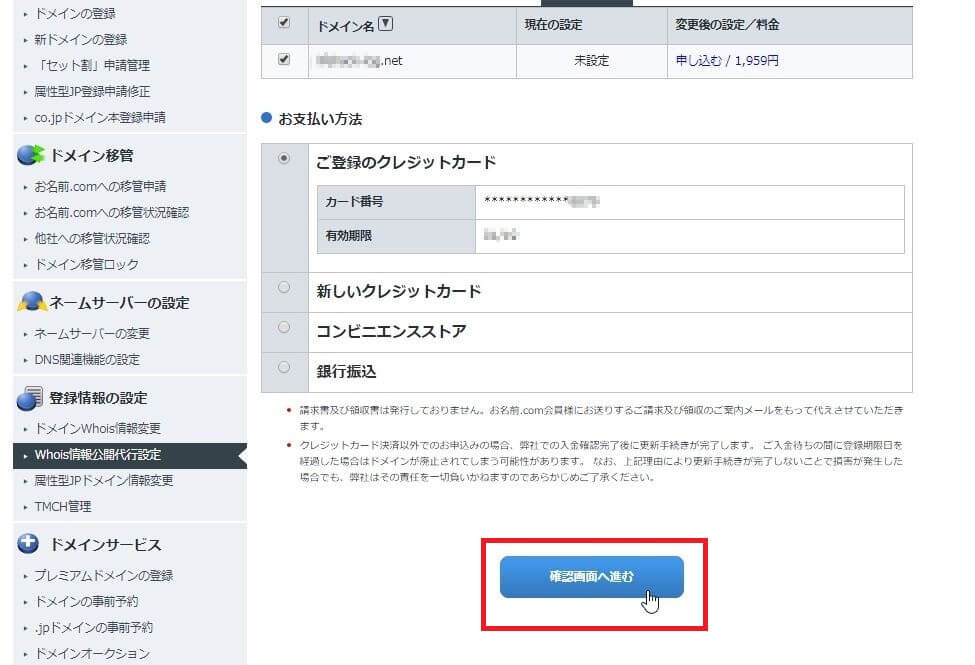
Task: Select ご登録のクレジットカード radio button
Action: tap(284, 158)
